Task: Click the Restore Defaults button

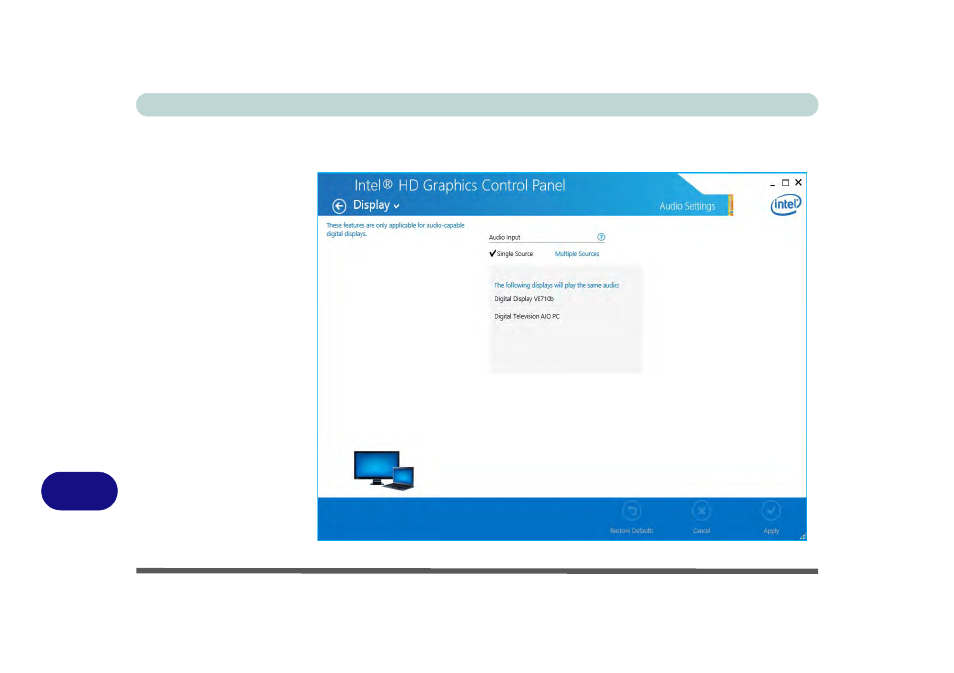Action: (x=632, y=517)
